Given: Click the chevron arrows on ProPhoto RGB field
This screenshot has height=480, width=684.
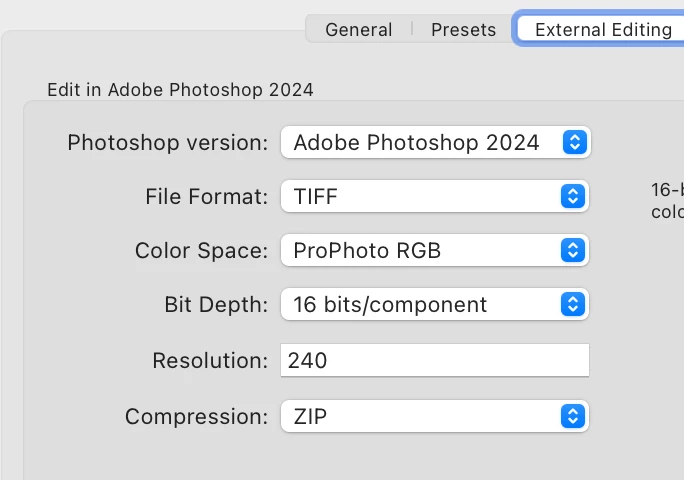Looking at the screenshot, I should coord(572,251).
